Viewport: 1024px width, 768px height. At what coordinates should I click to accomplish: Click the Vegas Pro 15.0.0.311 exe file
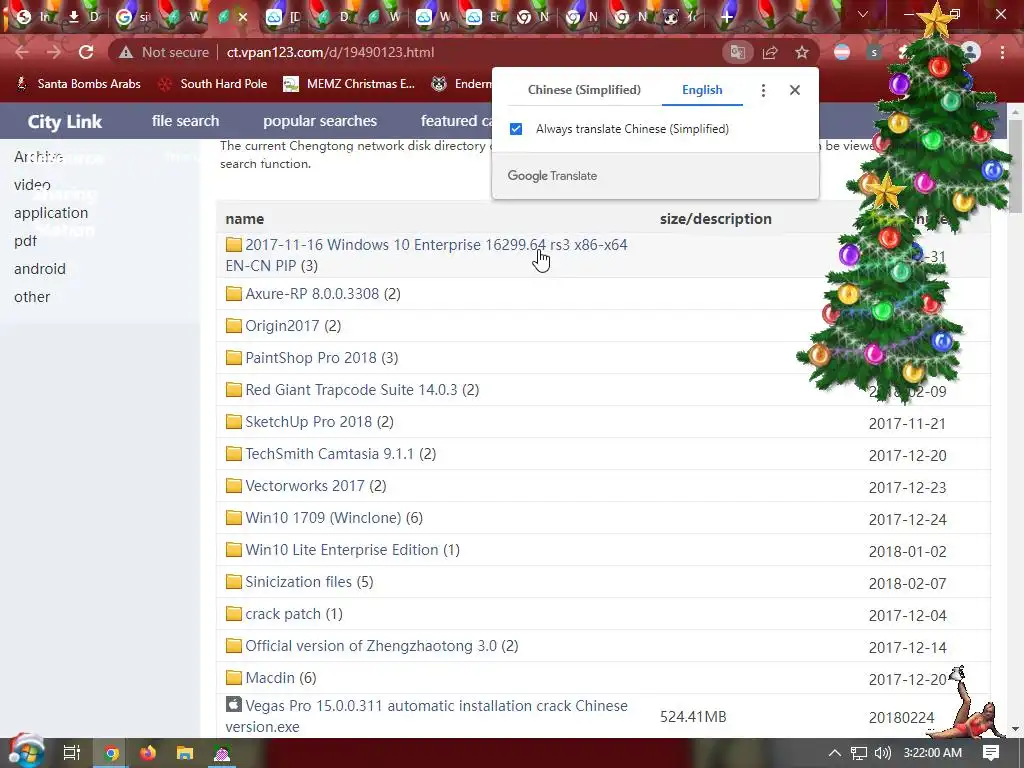(426, 716)
